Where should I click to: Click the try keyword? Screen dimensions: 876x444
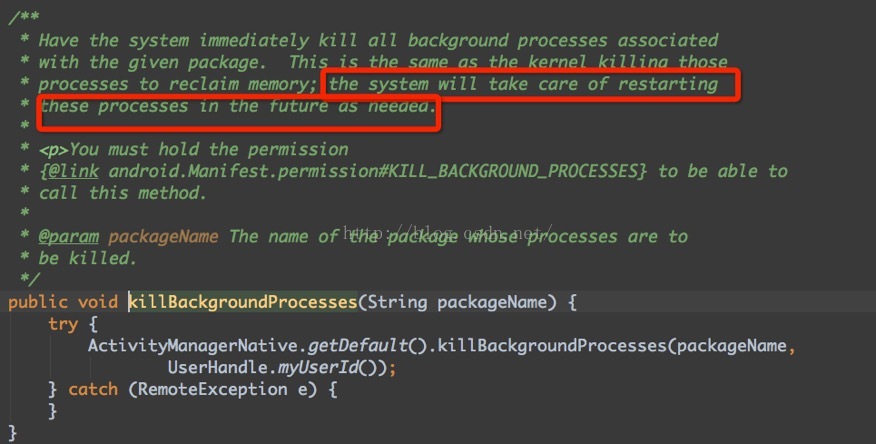(60, 323)
